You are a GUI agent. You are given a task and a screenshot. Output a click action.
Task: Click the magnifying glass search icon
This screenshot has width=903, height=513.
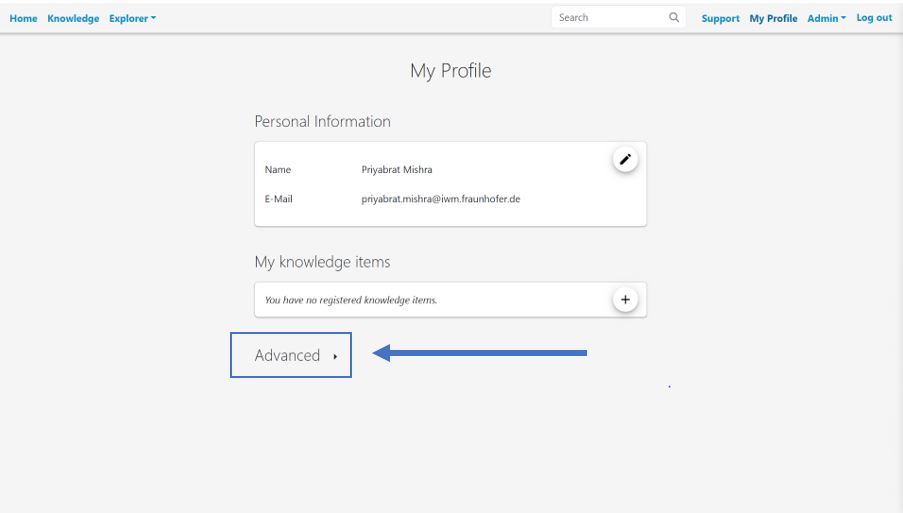click(x=674, y=17)
